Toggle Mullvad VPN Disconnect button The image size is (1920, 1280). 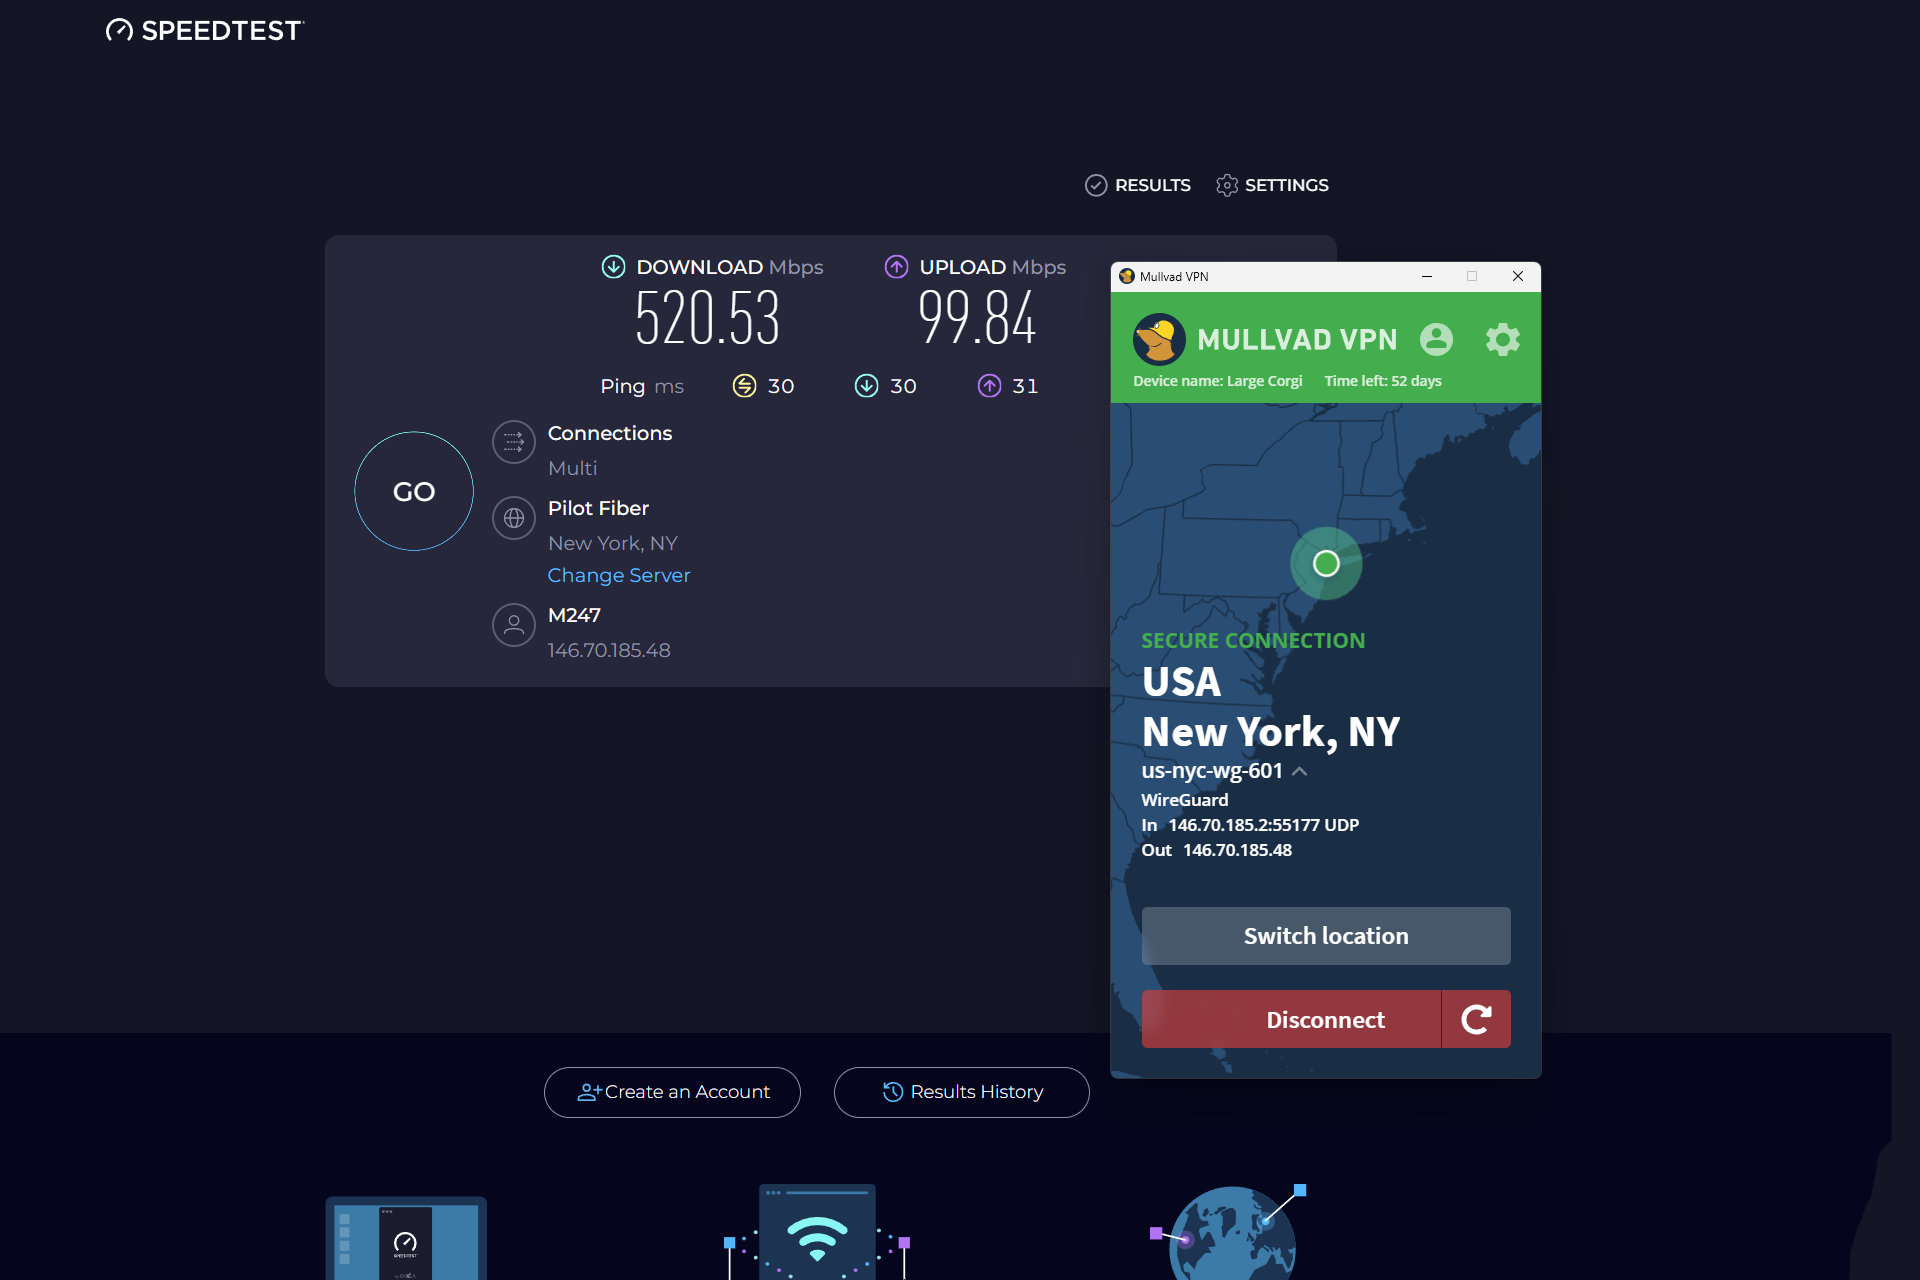tap(1324, 1019)
